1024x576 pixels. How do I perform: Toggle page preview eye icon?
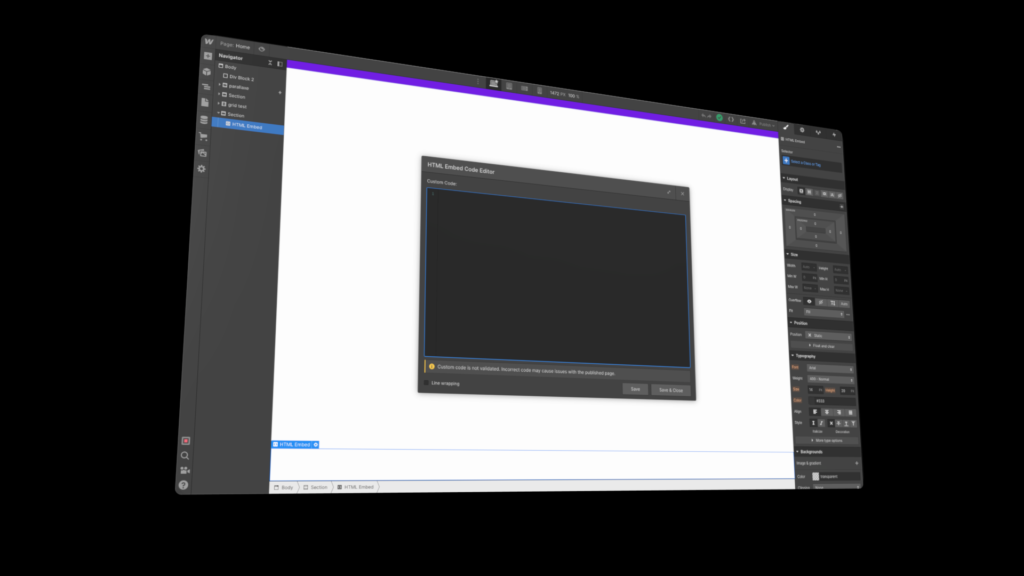pos(262,49)
